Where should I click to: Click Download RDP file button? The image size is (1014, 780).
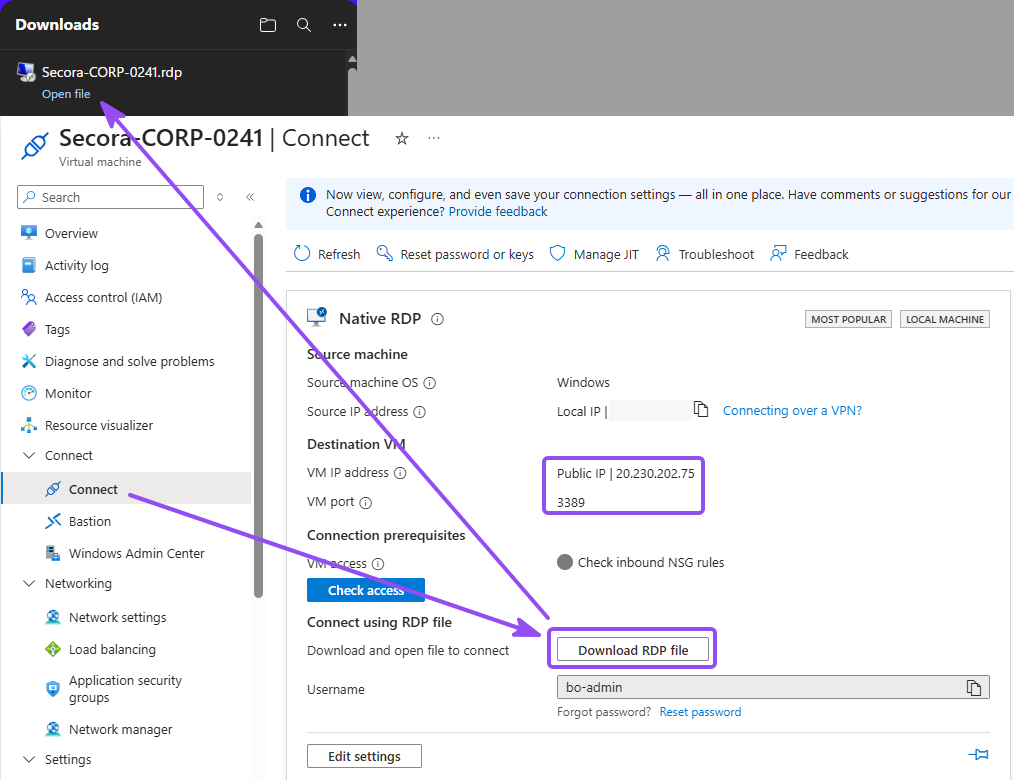[632, 650]
